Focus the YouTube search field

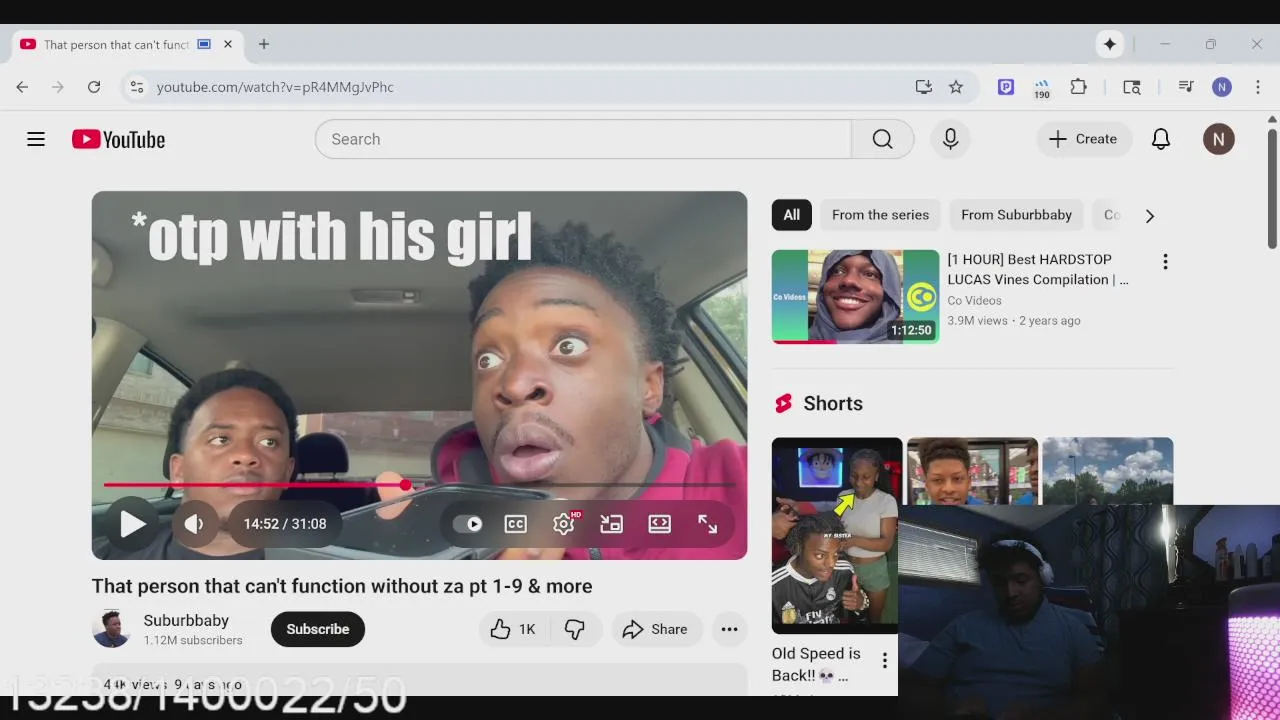tap(583, 139)
